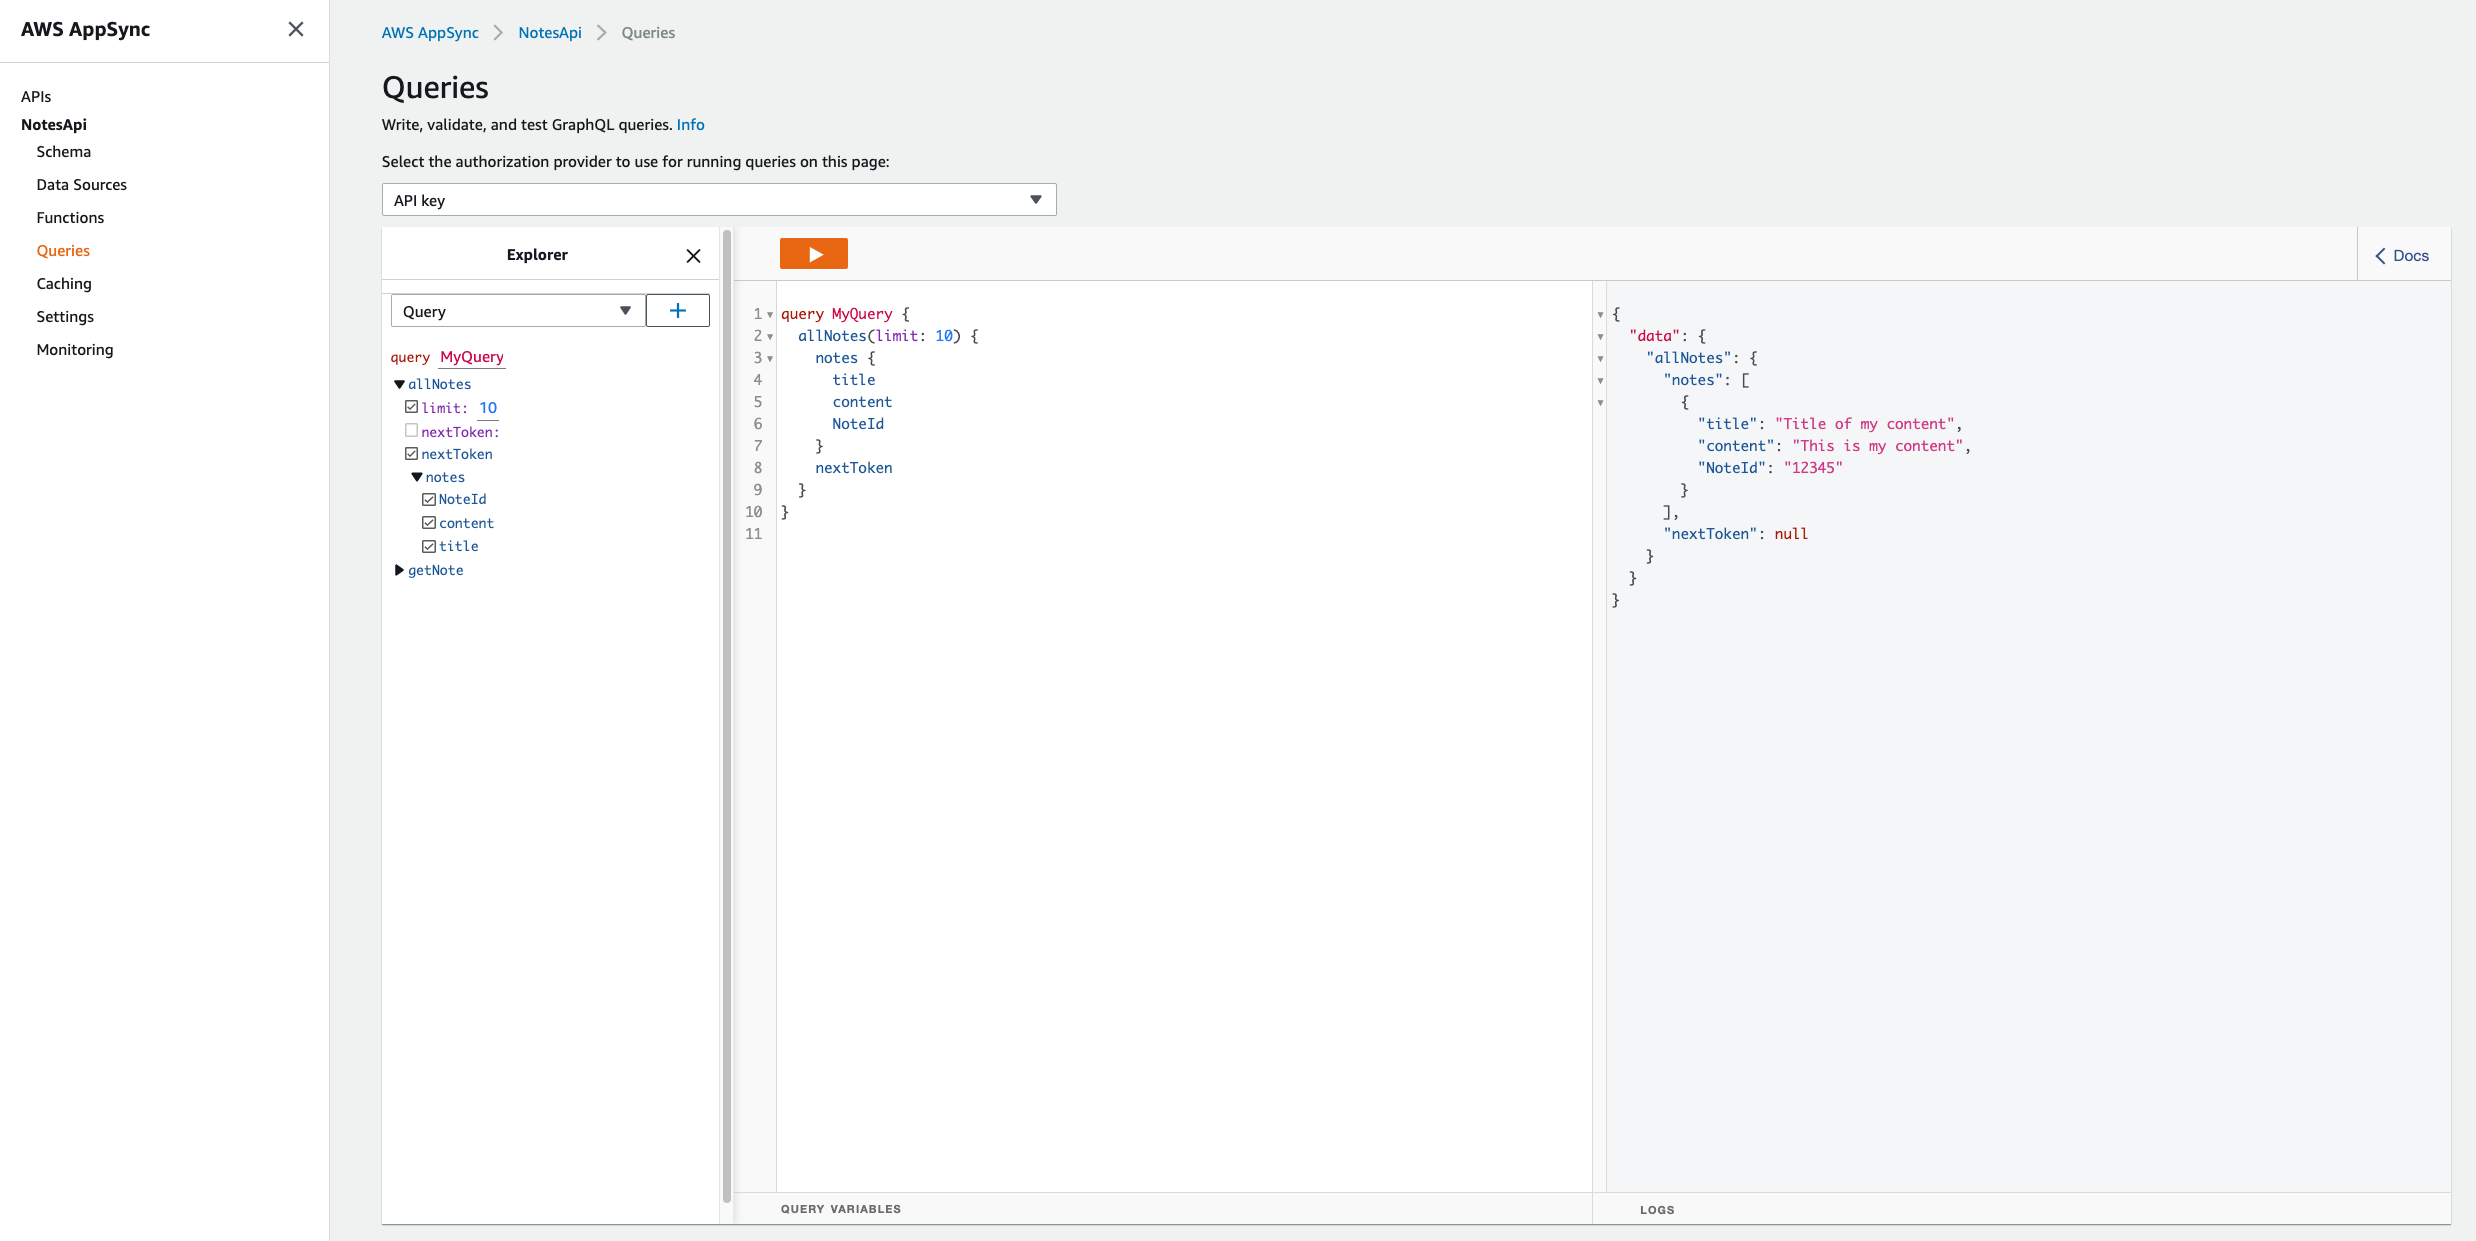Go to the Functions page
The image size is (2476, 1241).
pos(70,218)
